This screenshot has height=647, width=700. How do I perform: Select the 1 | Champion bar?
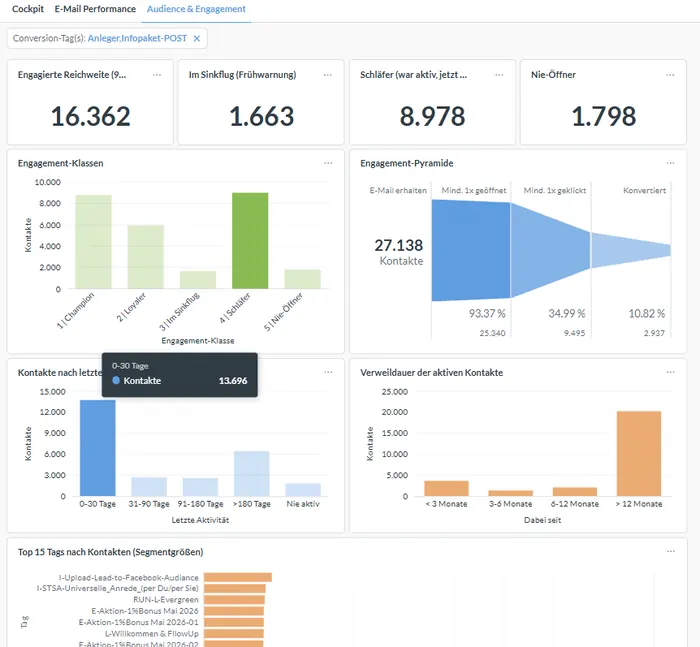tap(93, 242)
